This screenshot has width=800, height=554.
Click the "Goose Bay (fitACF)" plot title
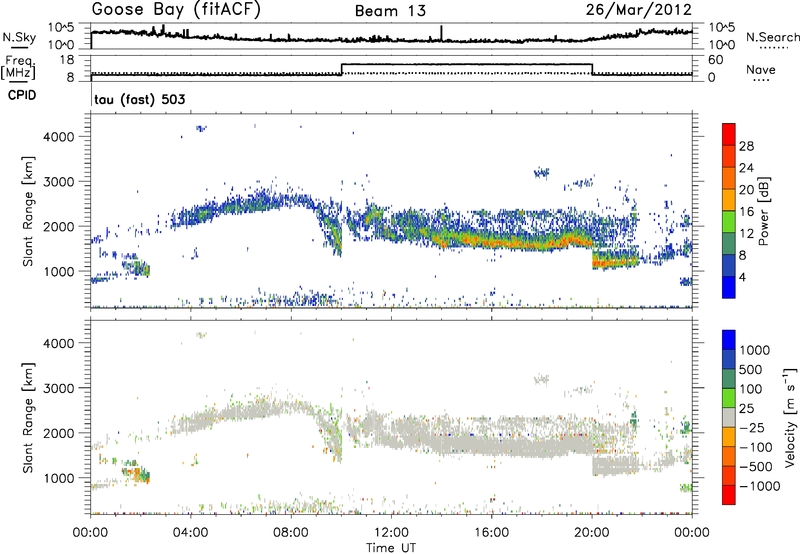coord(176,9)
